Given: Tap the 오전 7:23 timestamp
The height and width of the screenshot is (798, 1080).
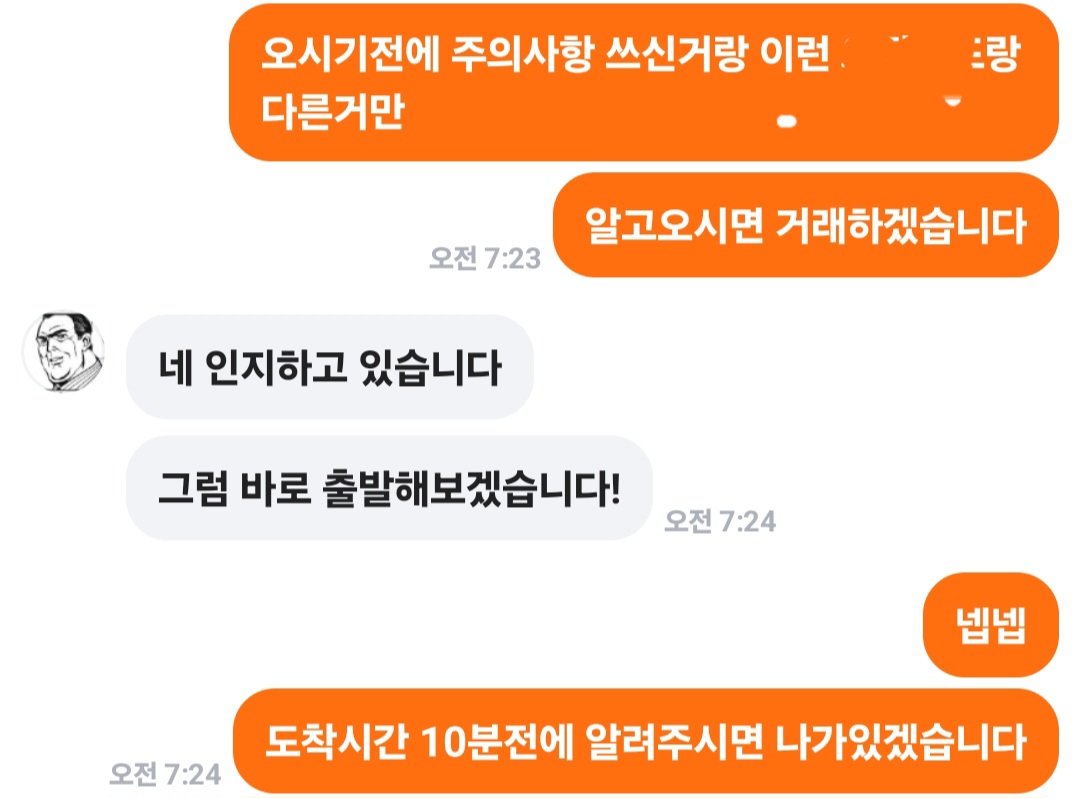Looking at the screenshot, I should click(485, 258).
